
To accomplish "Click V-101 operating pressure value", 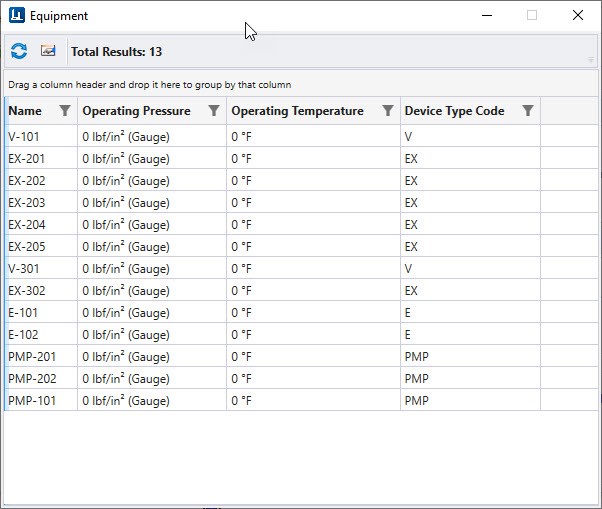I will [x=126, y=137].
